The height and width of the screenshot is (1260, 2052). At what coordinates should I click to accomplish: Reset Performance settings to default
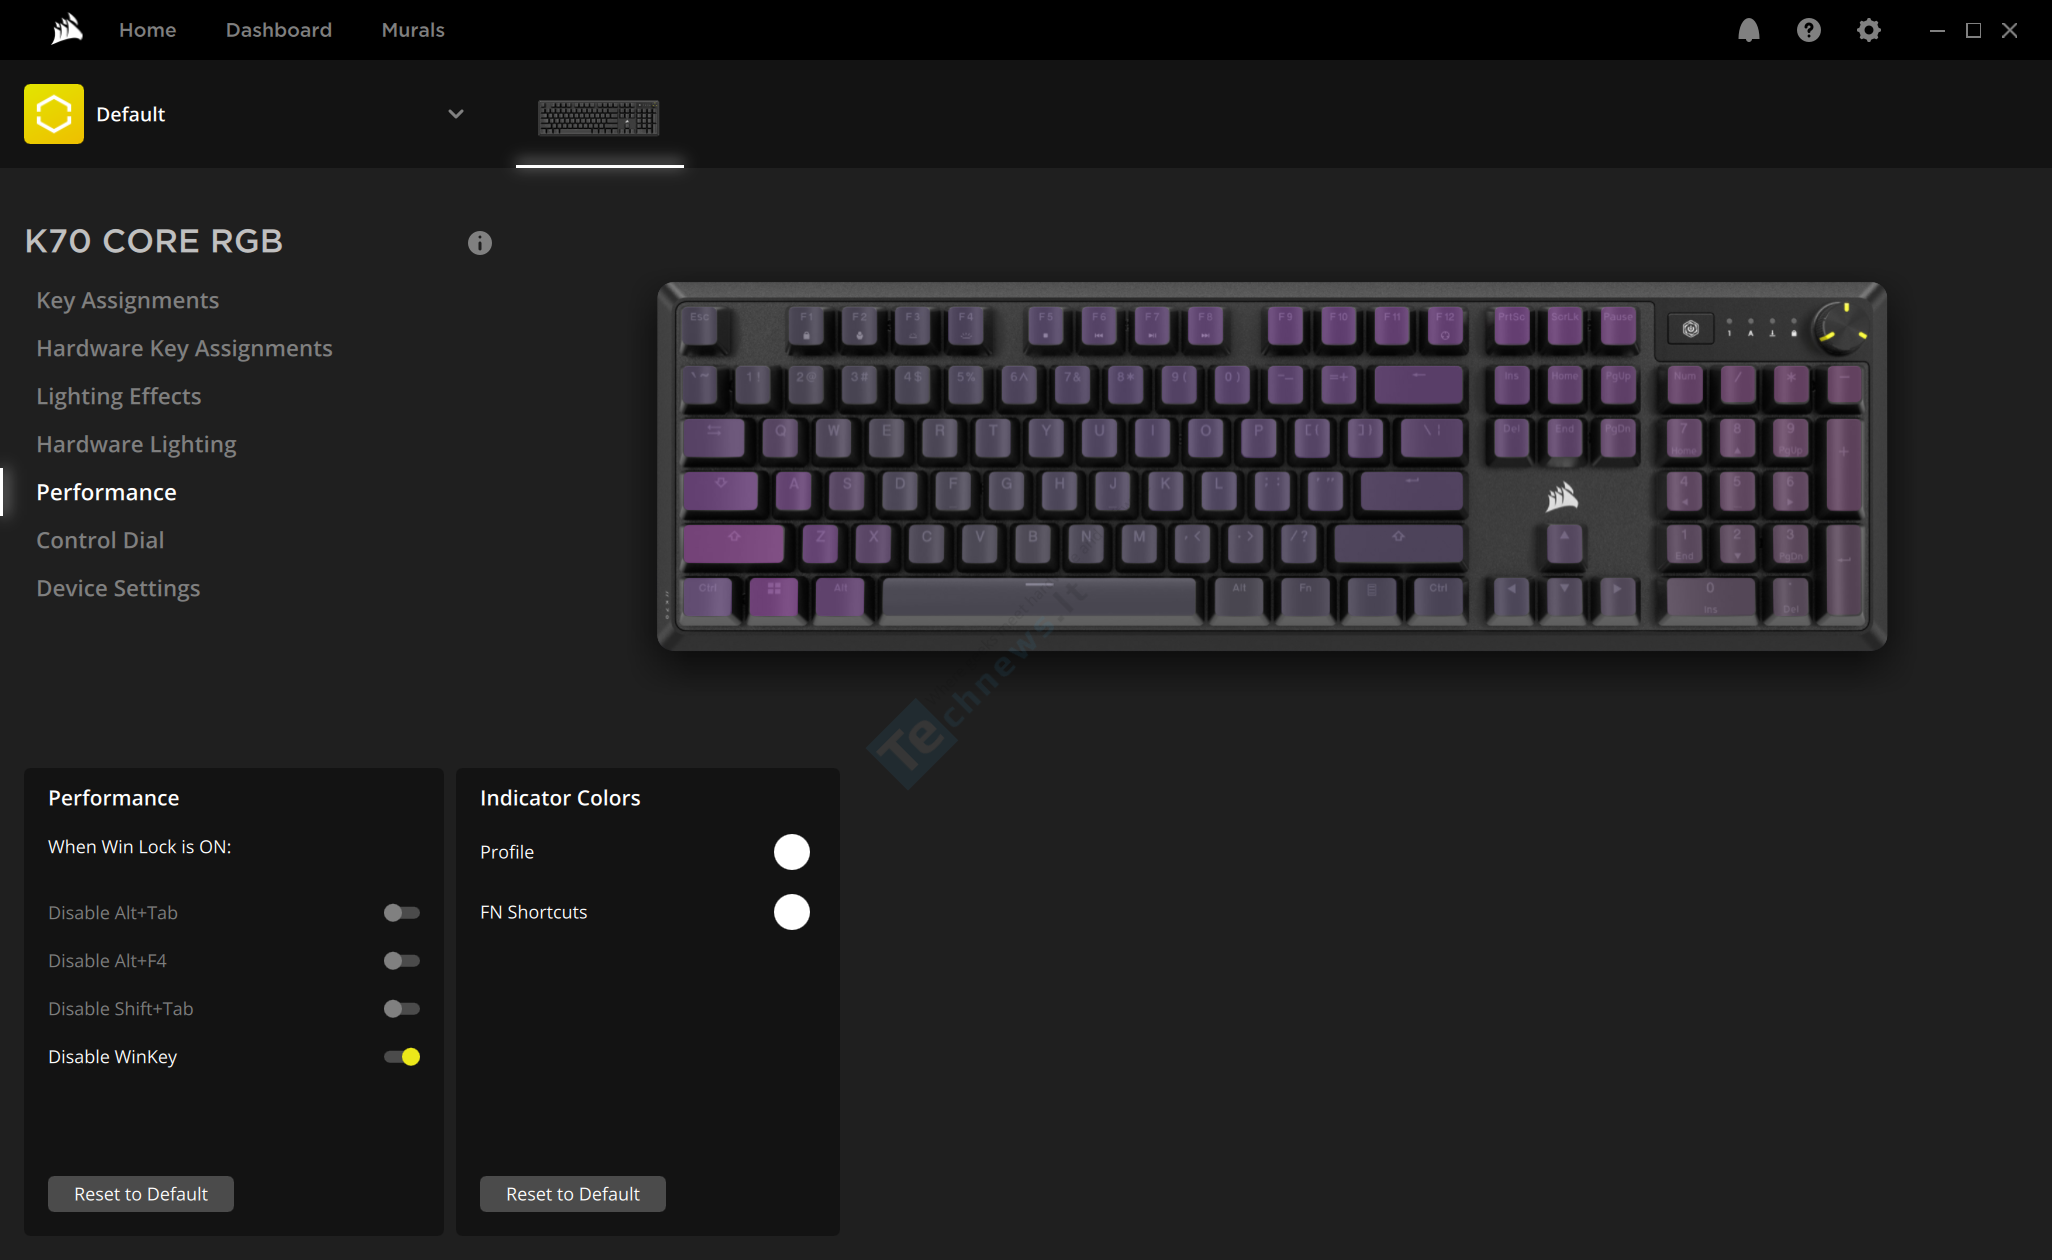coord(141,1194)
